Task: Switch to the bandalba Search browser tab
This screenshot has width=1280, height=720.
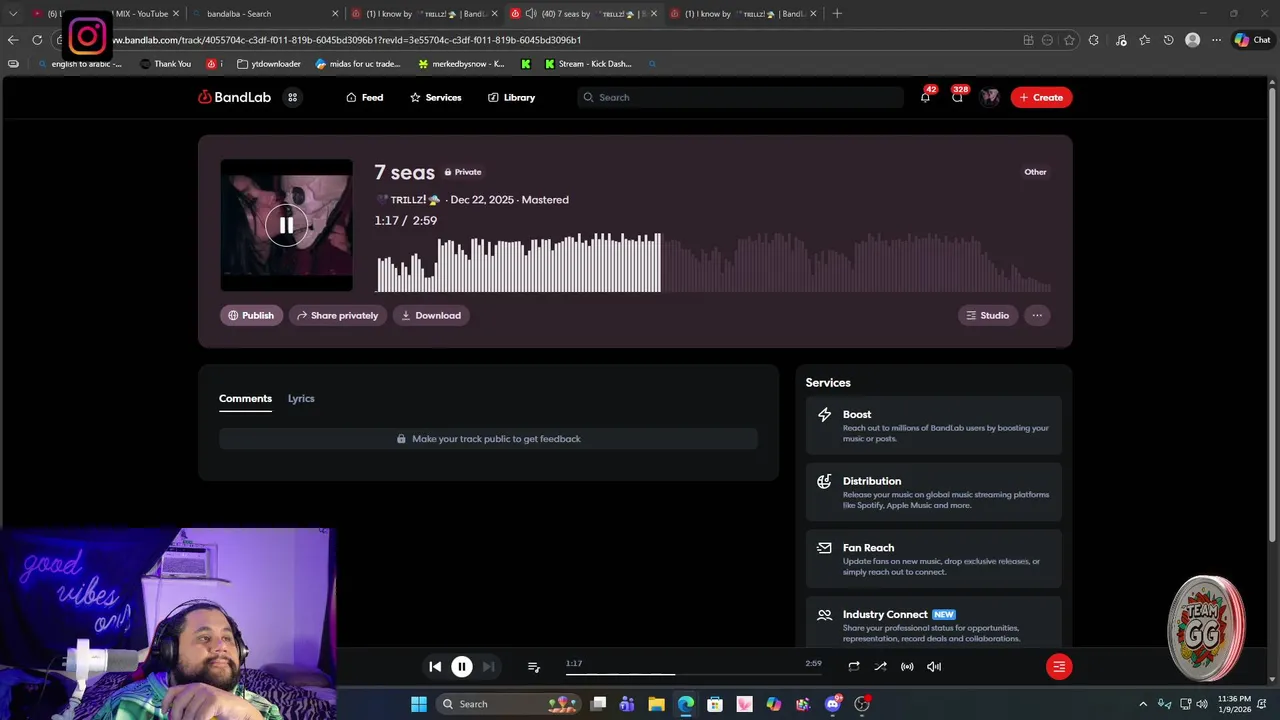Action: click(x=265, y=14)
